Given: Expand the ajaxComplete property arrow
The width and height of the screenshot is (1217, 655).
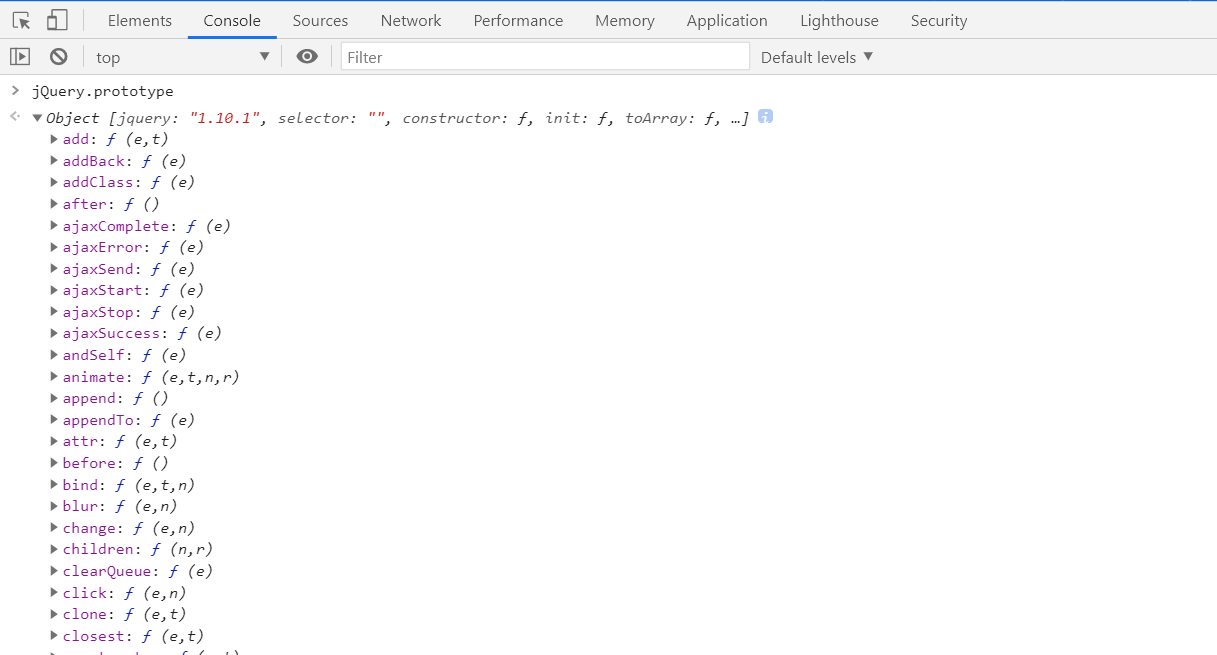Looking at the screenshot, I should (x=54, y=226).
